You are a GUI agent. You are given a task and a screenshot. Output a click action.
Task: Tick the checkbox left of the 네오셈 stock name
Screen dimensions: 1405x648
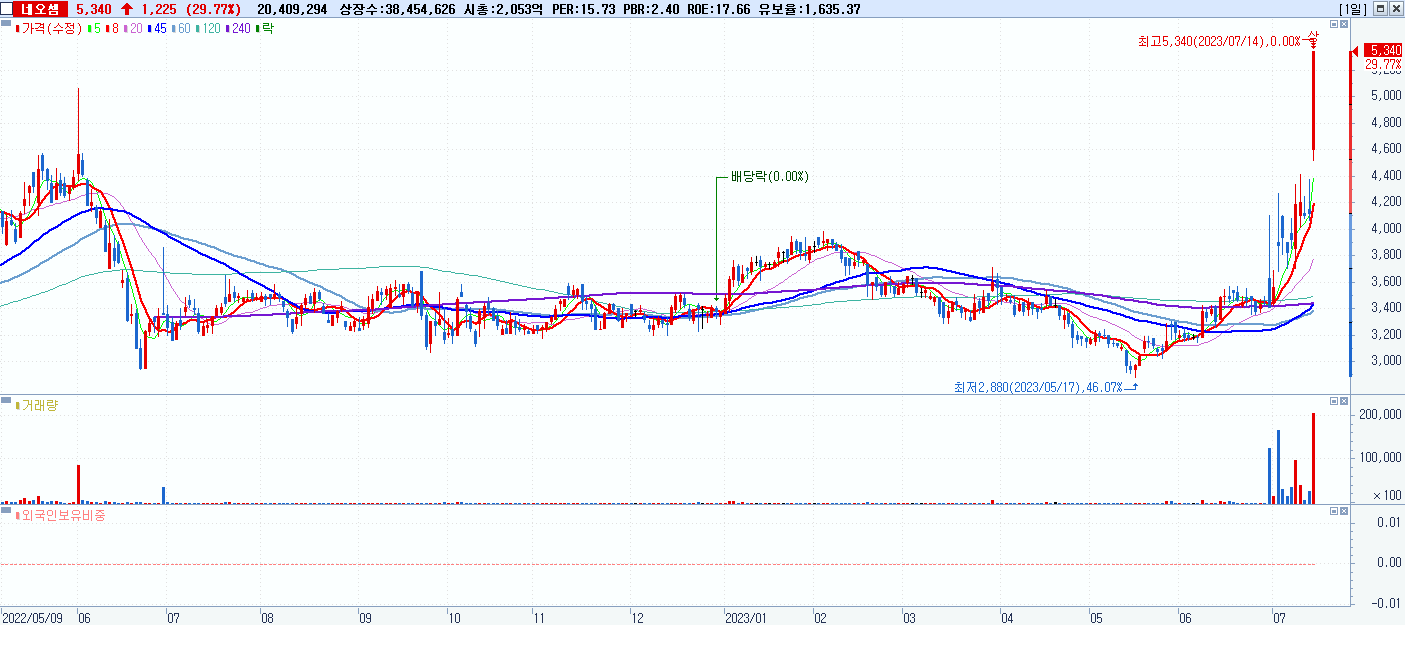[x=8, y=9]
